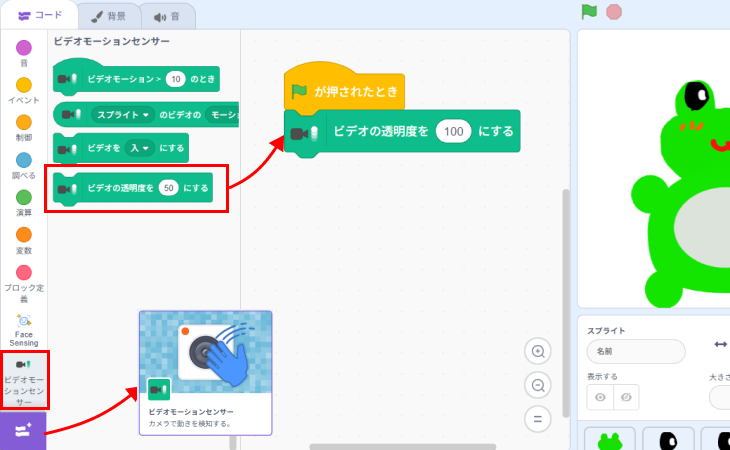Select the 演算 green category circle
The width and height of the screenshot is (730, 450).
[23, 198]
